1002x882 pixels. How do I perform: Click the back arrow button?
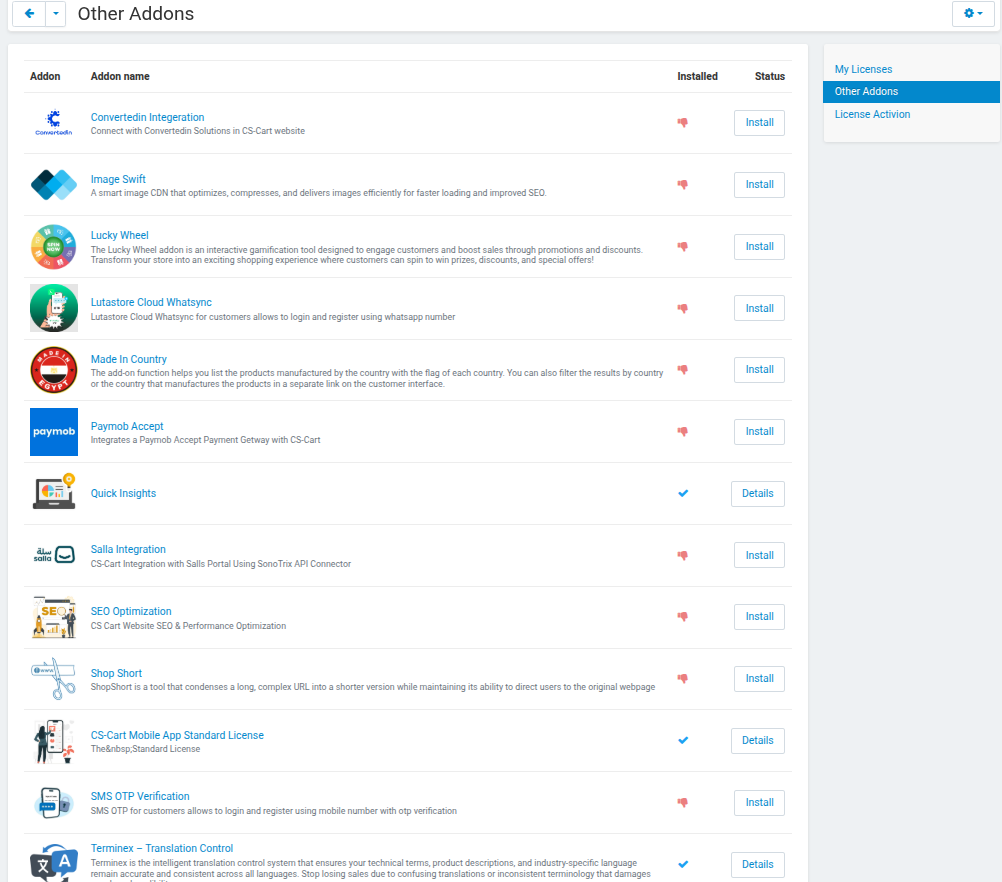(x=29, y=14)
